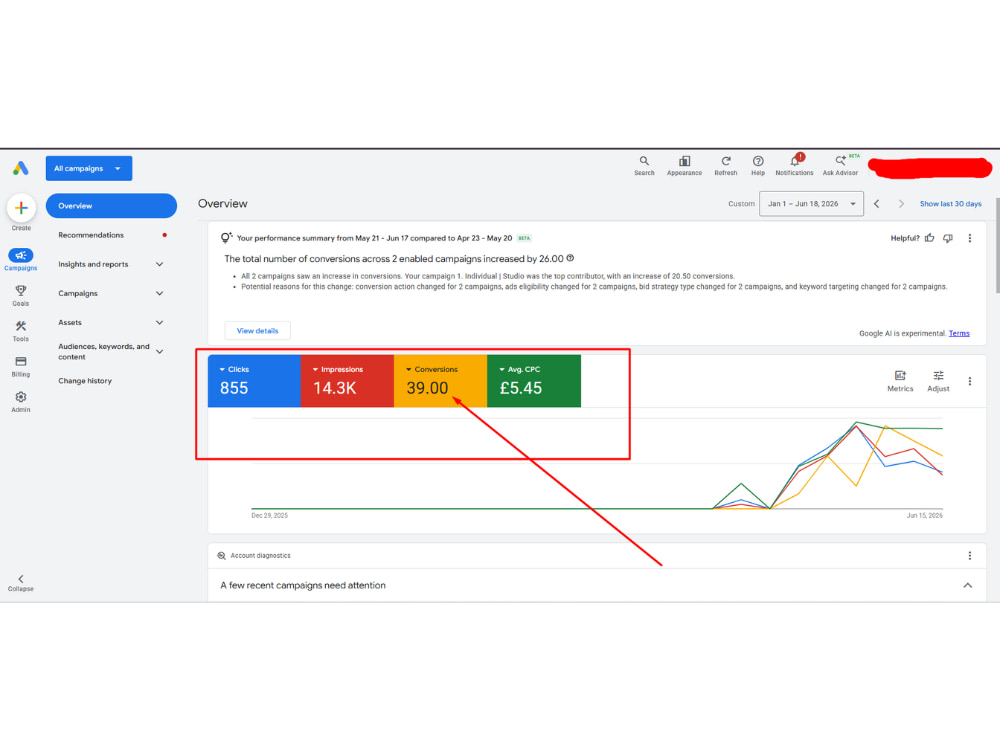Open Campaigns in the left rail
1000x750 pixels.
20,259
